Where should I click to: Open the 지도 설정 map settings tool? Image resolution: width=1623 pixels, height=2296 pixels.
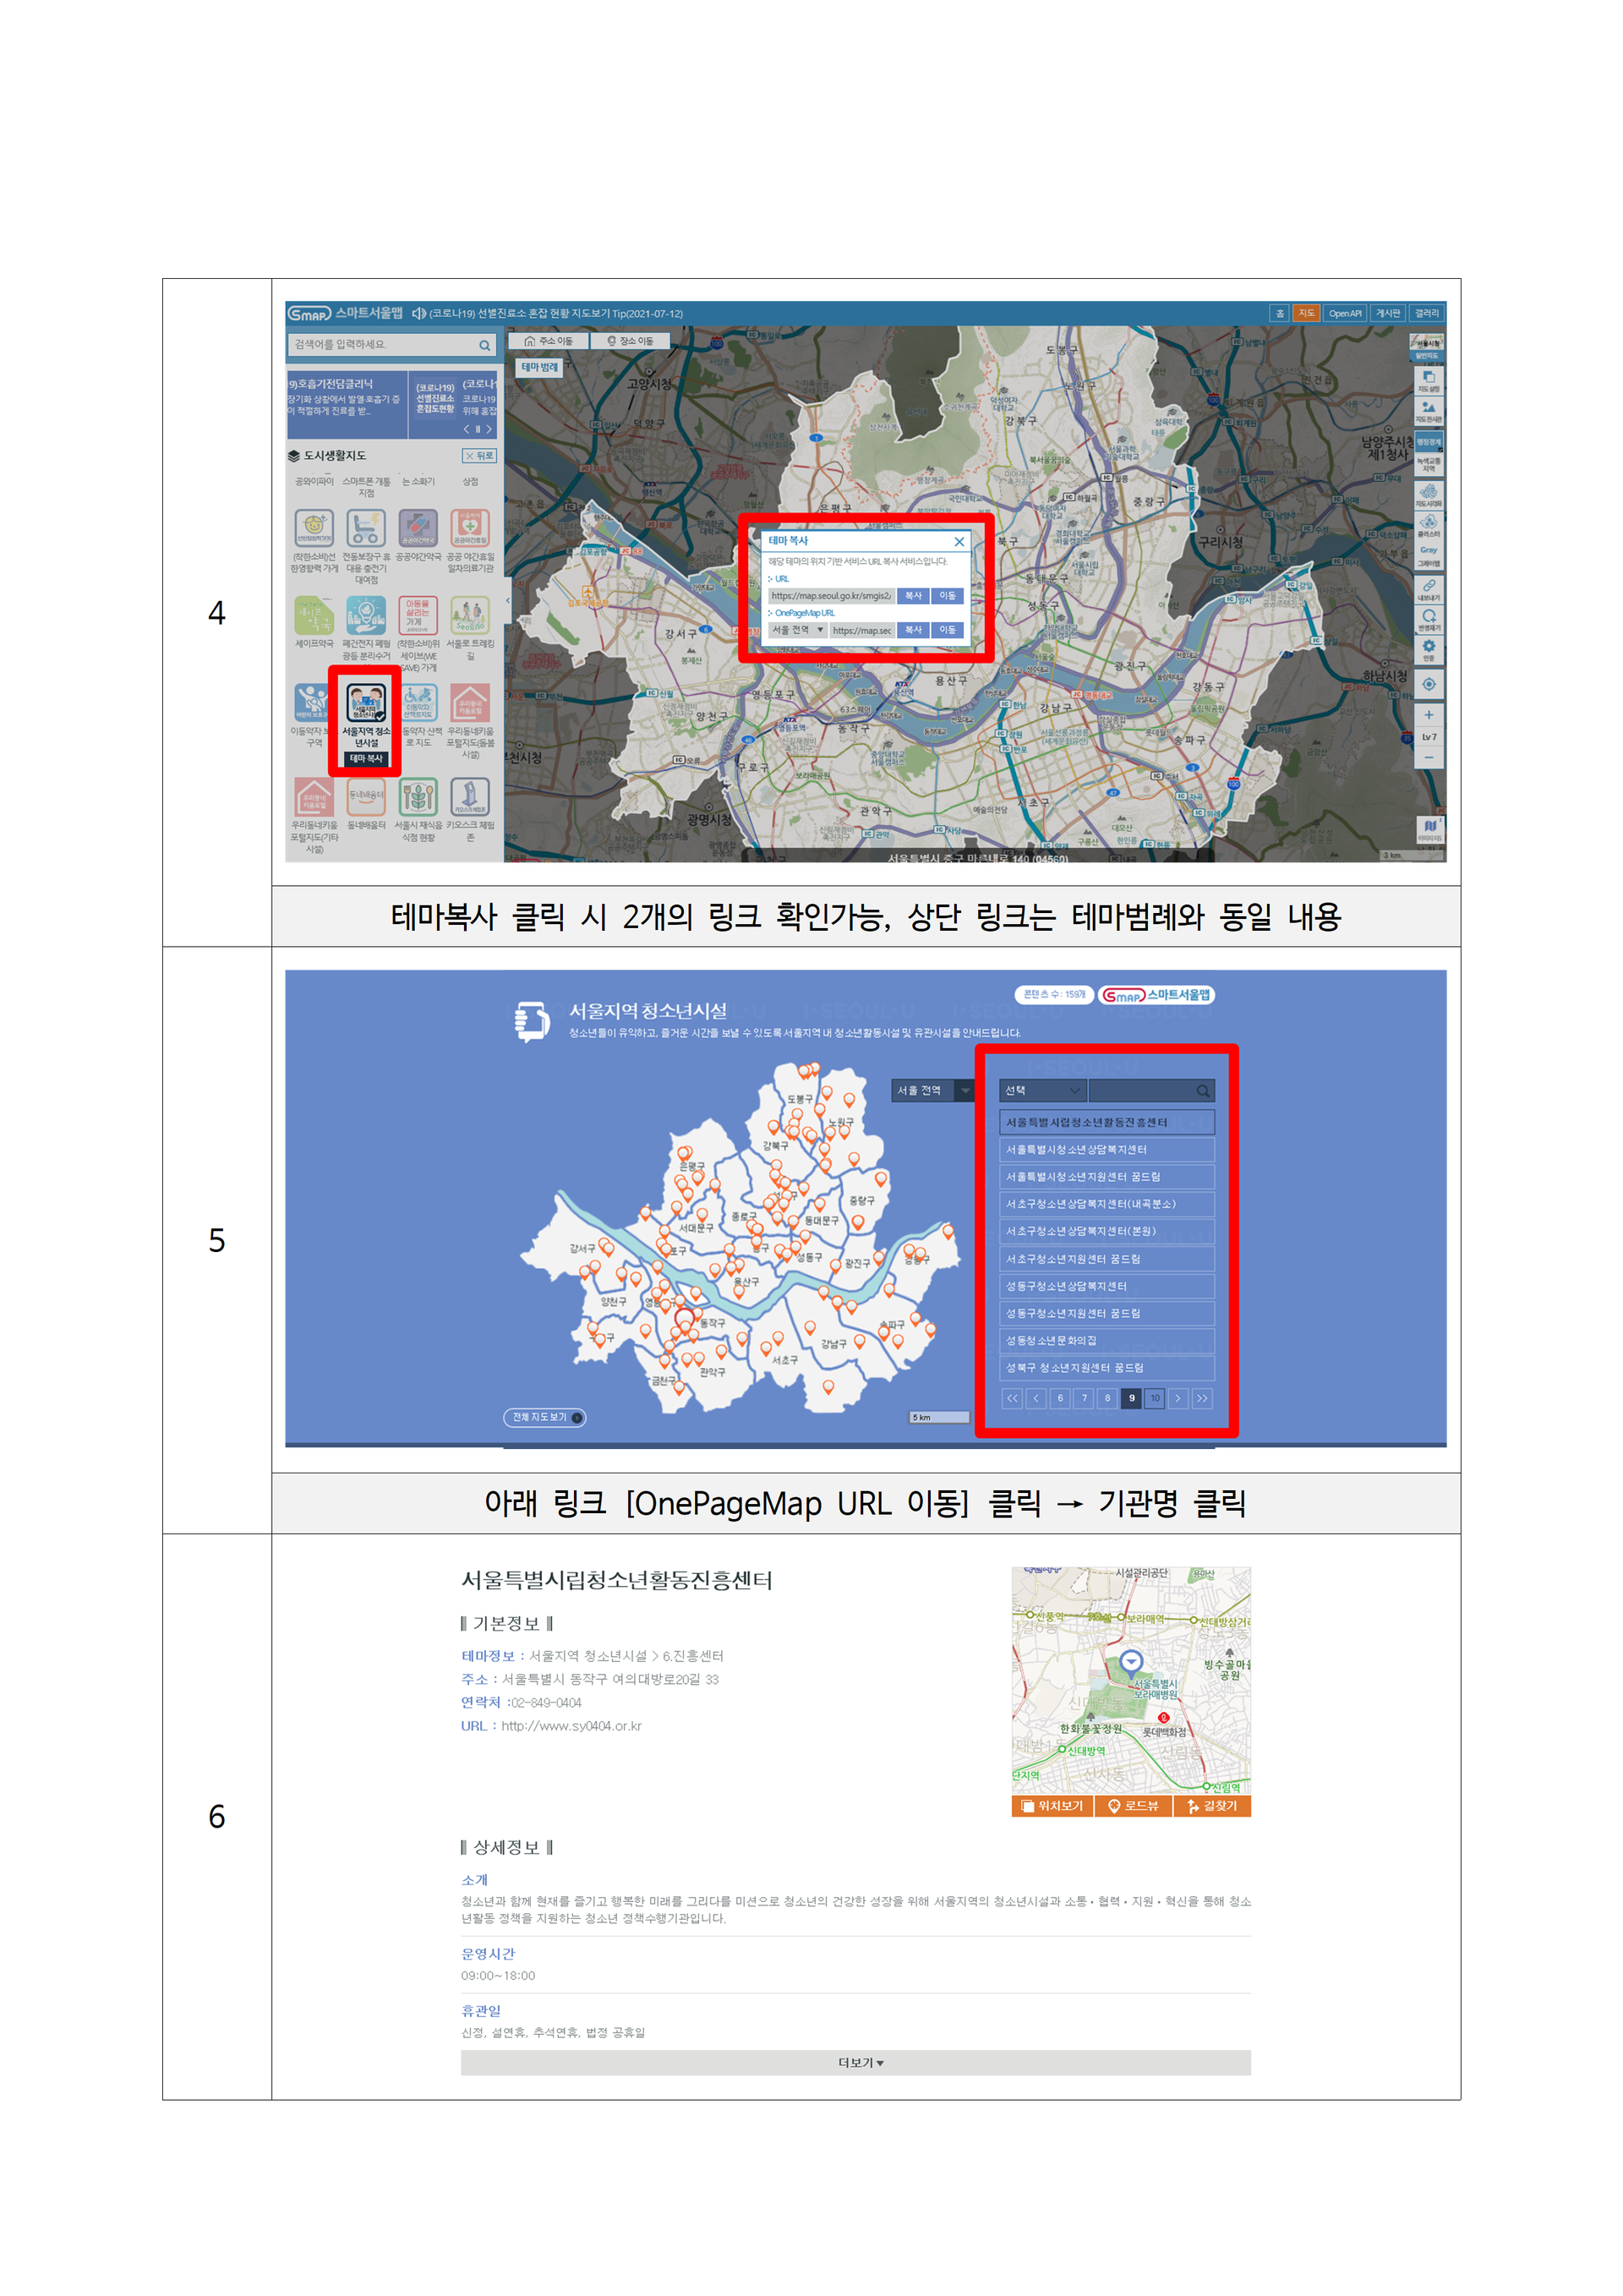1429,381
